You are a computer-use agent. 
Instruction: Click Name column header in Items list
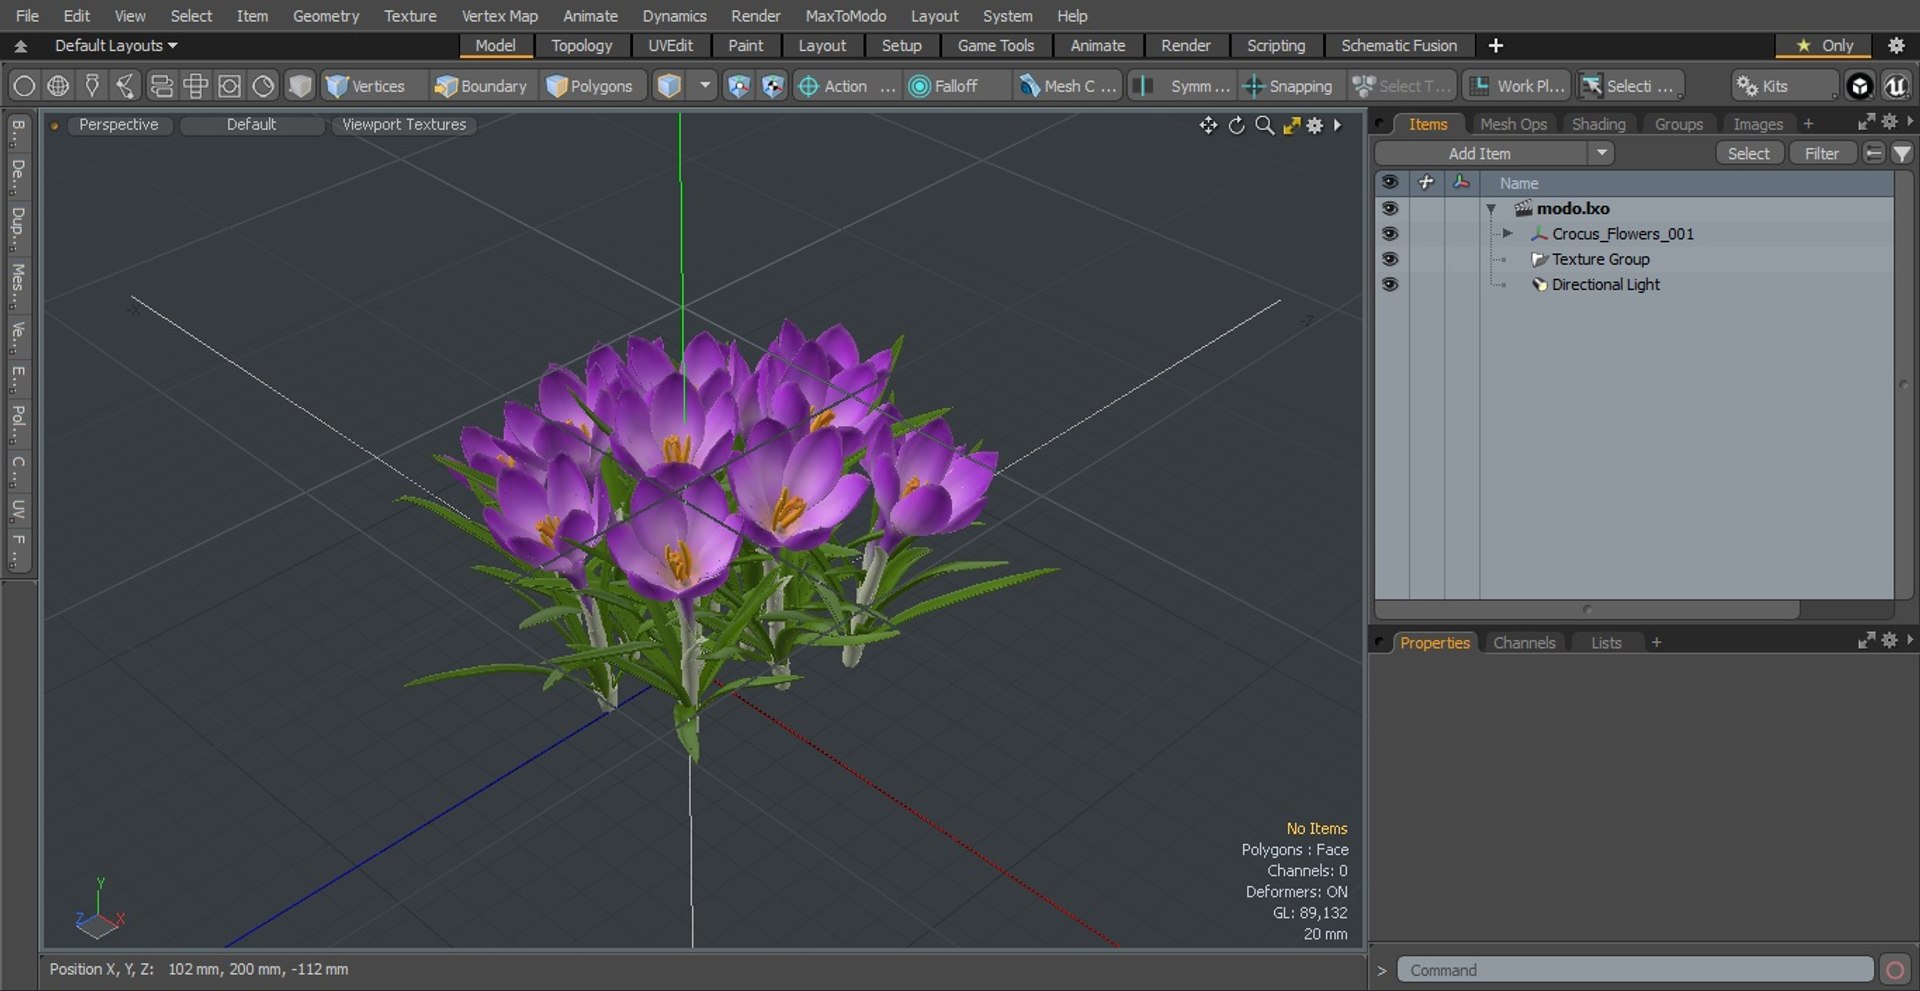point(1687,183)
